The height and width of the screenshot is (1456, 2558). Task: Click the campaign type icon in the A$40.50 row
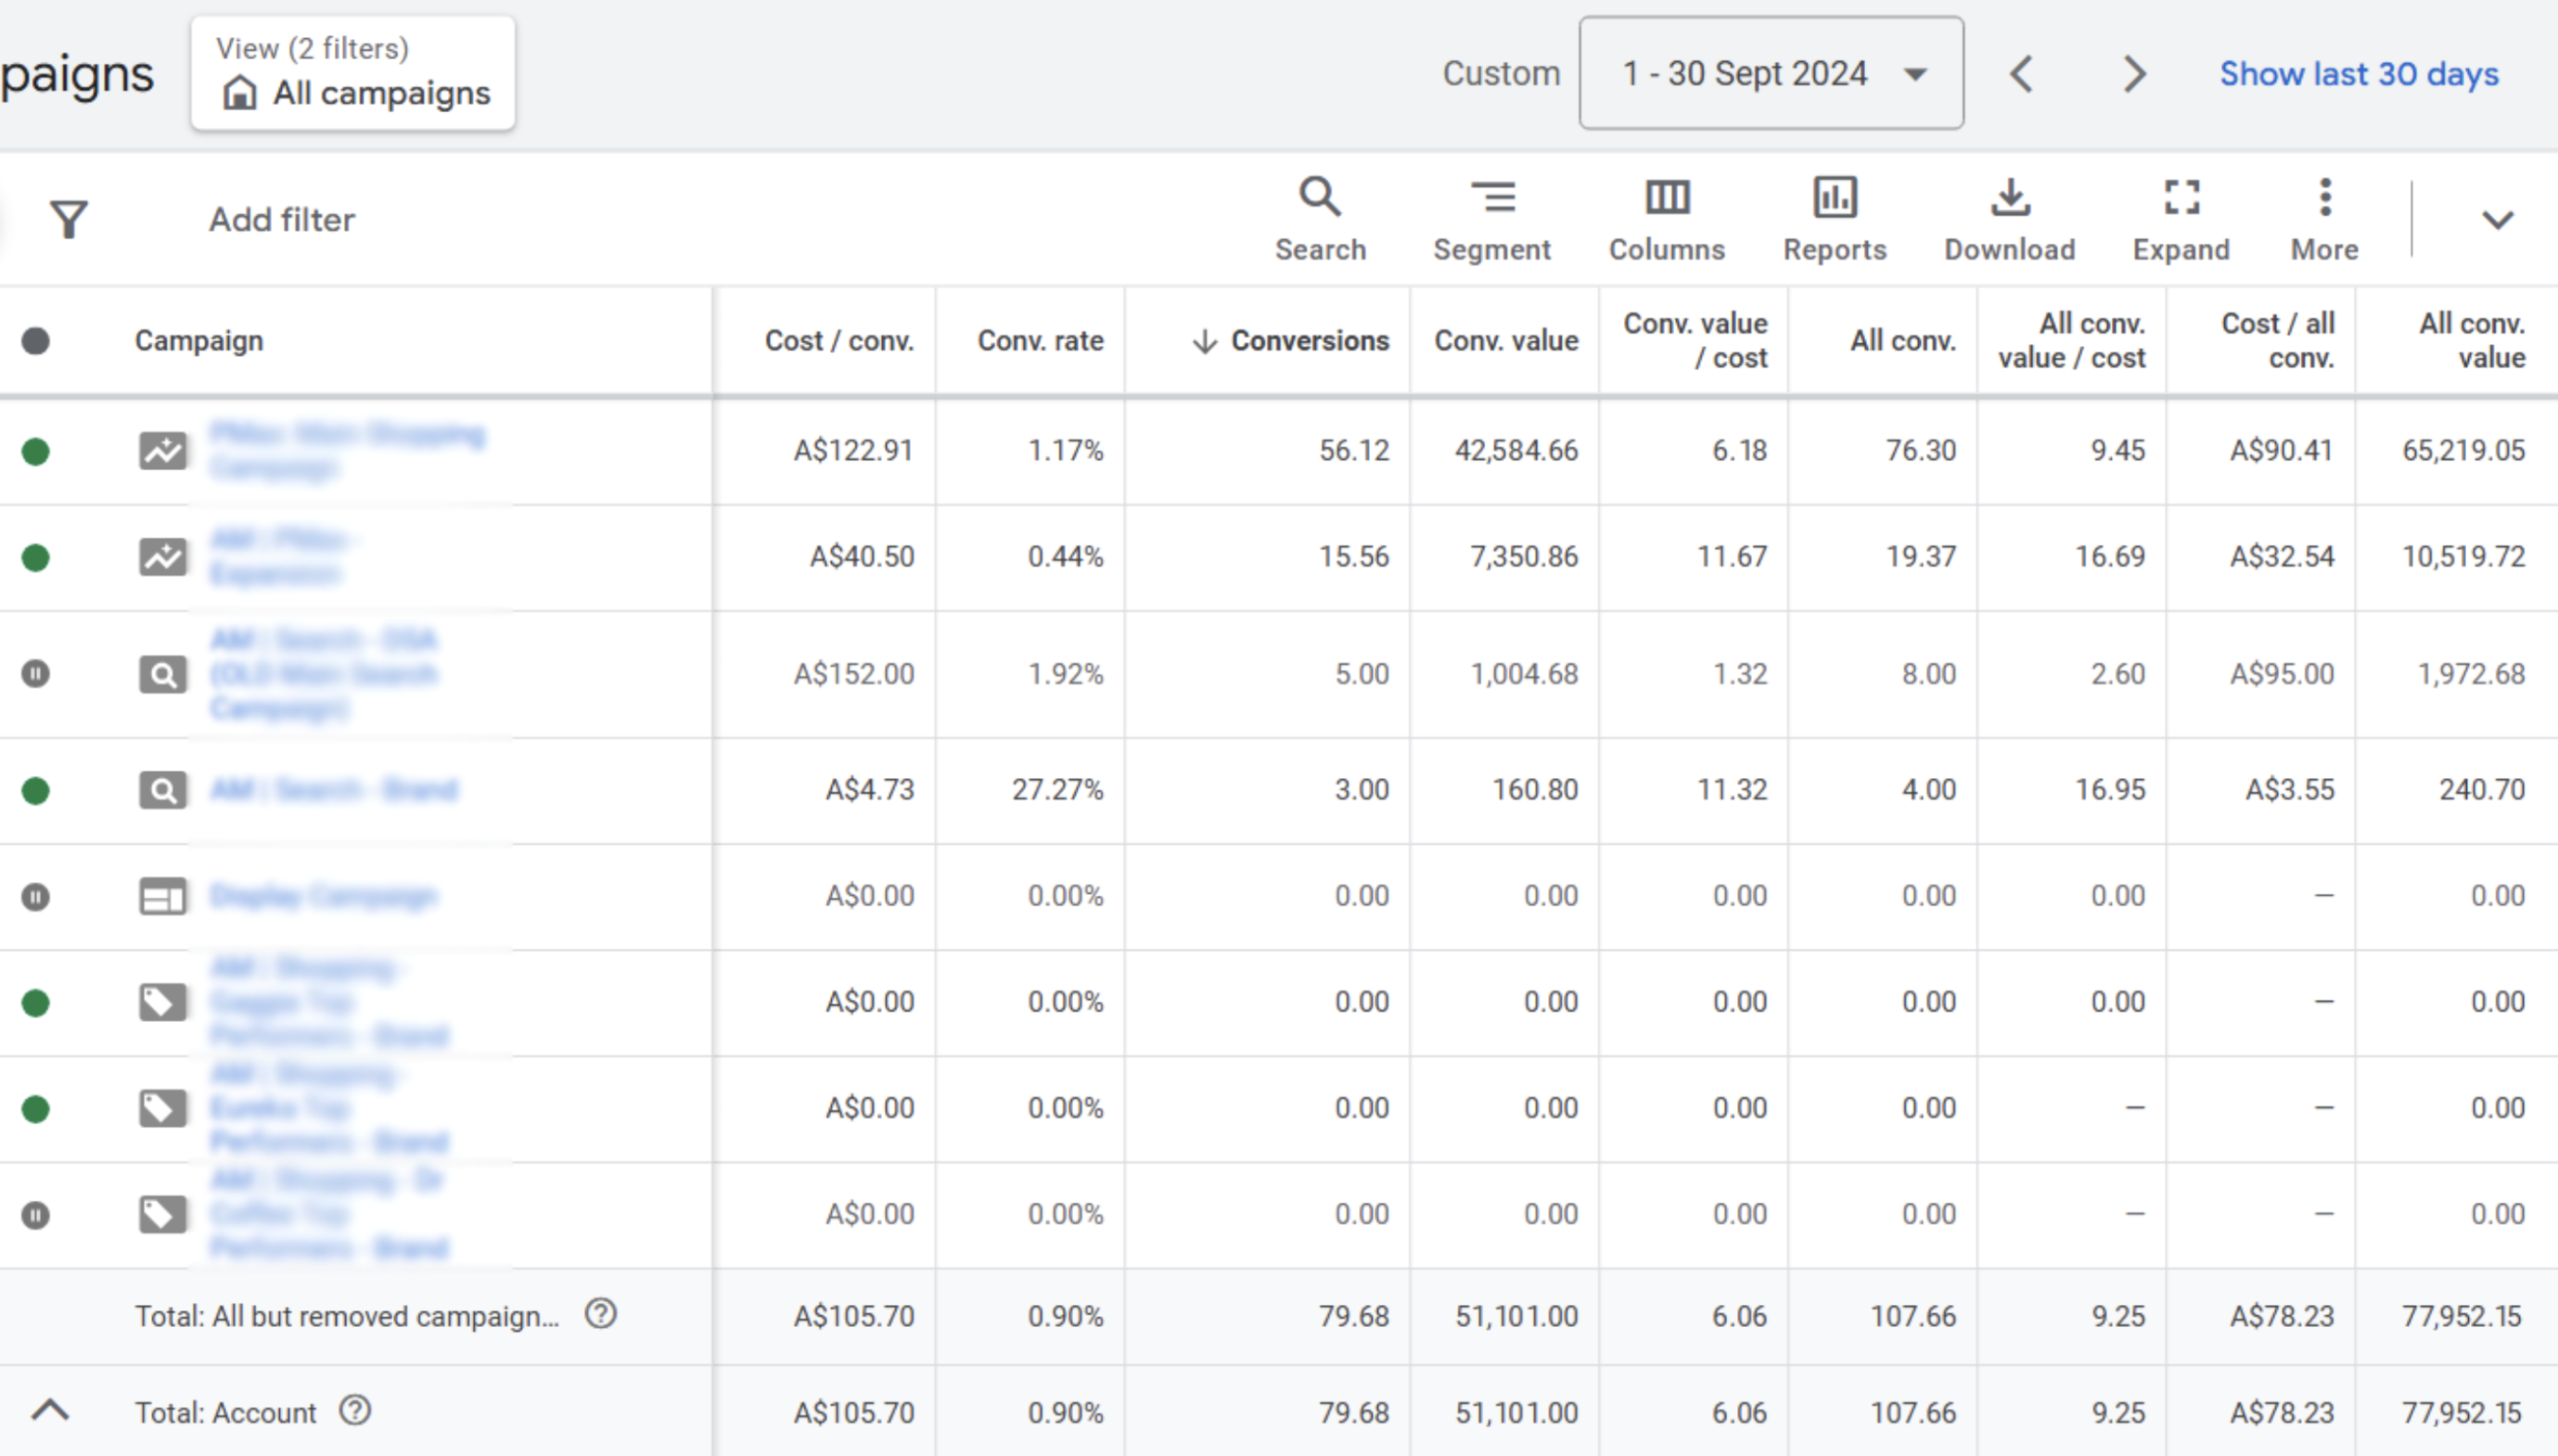pos(162,557)
